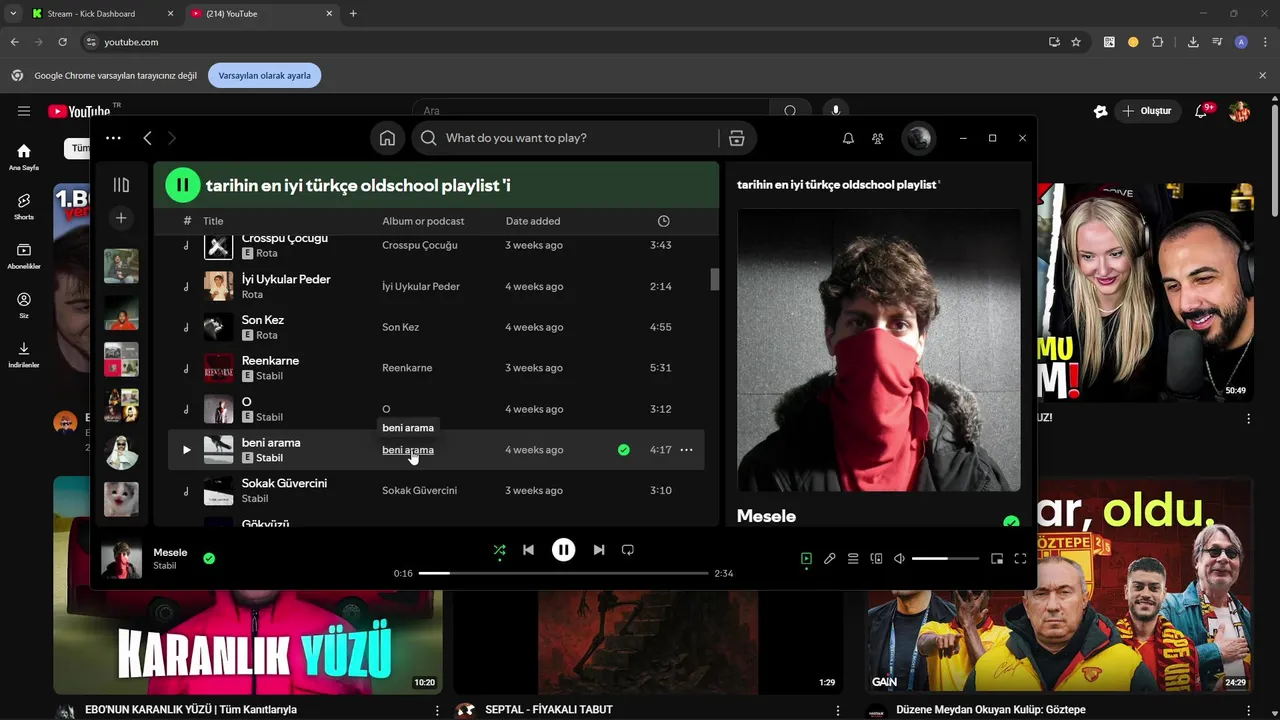Click Mesele album cover thumbnail in player bar
1280x720 pixels.
[x=121, y=559]
